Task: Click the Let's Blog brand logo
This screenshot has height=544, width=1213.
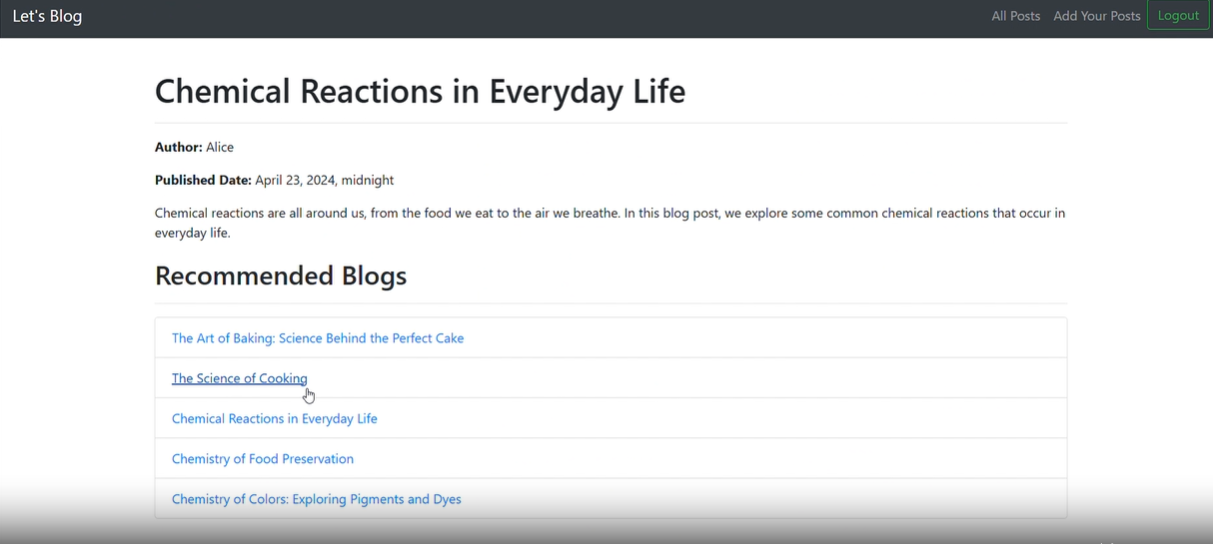Action: tap(47, 16)
